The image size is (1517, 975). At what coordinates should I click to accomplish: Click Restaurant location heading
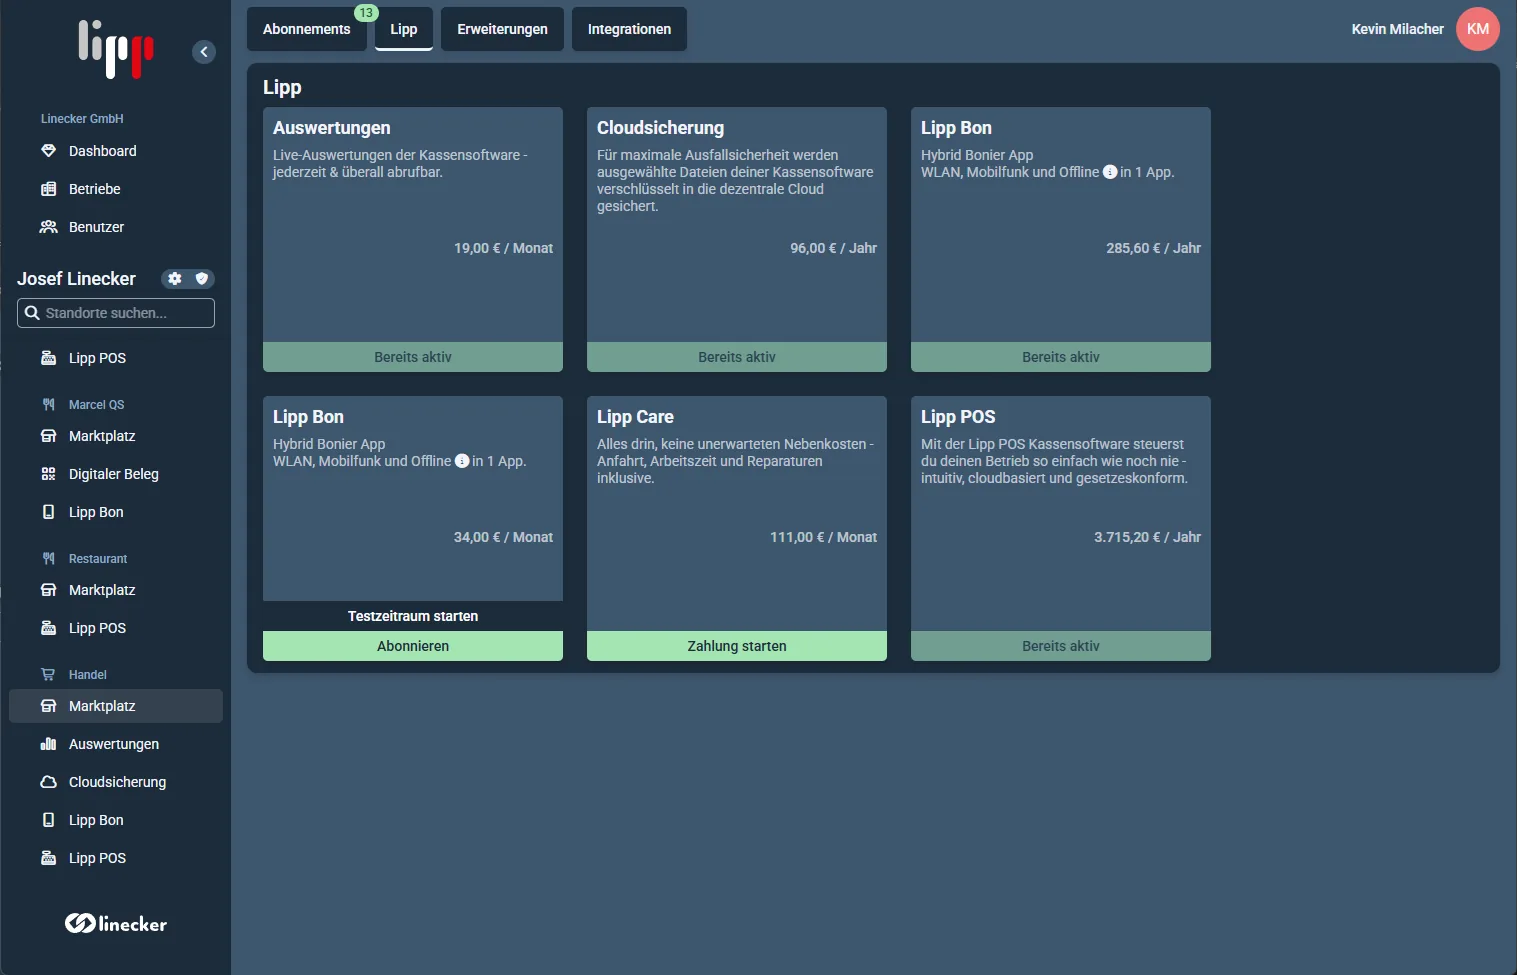point(98,559)
